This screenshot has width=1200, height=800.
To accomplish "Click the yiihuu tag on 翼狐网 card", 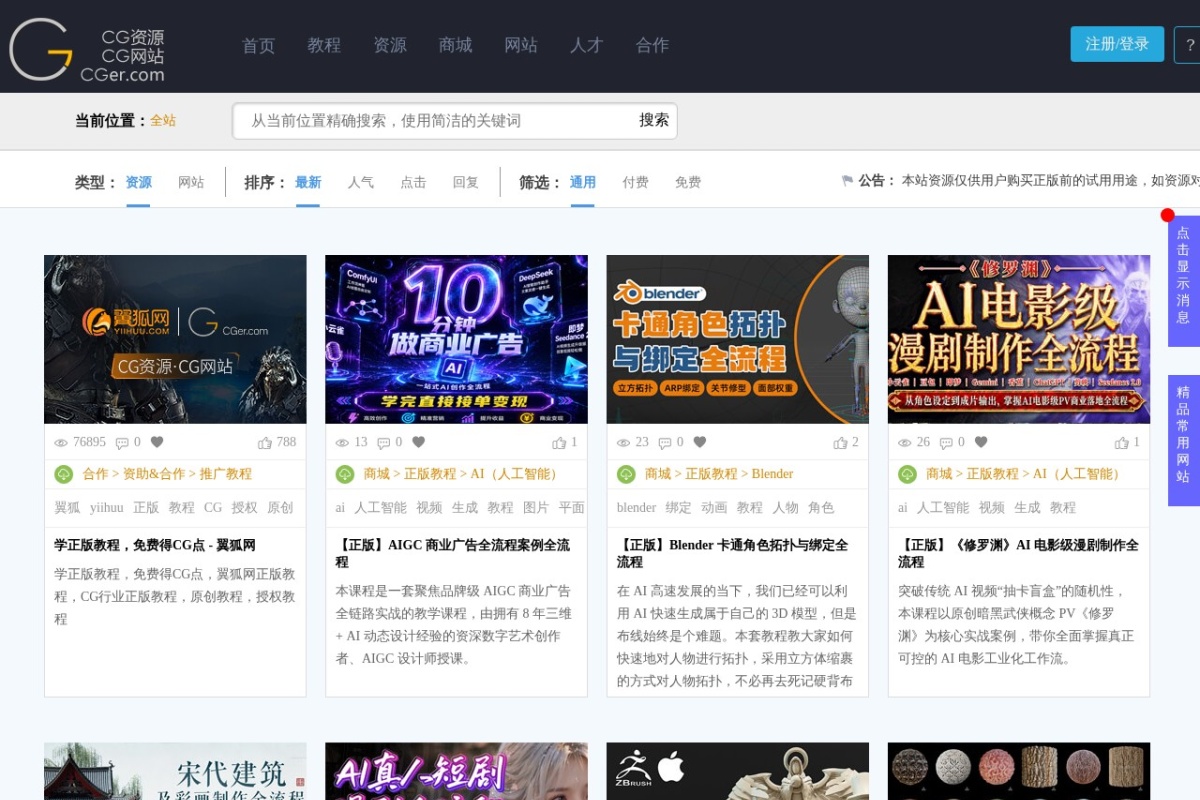I will [106, 508].
